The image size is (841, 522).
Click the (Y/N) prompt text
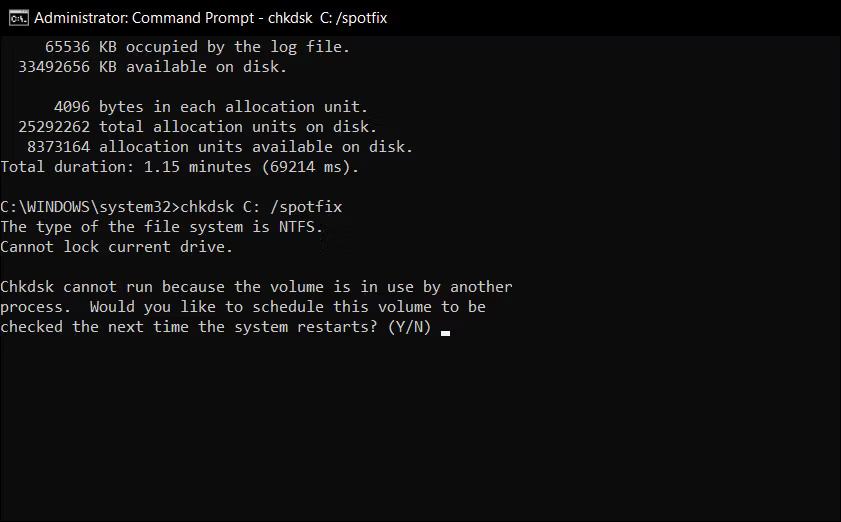pyautogui.click(x=409, y=327)
